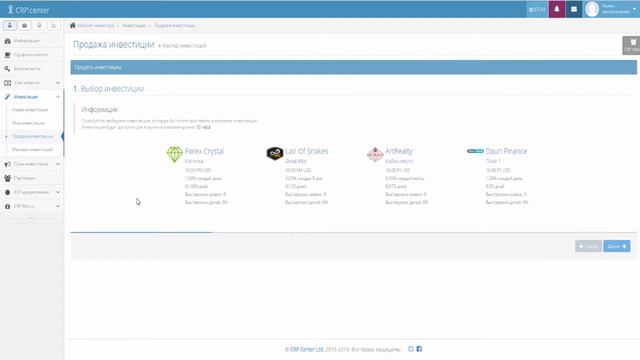This screenshot has height=360, width=640.
Task: Click the balance amount in top bar
Action: [x=537, y=9]
